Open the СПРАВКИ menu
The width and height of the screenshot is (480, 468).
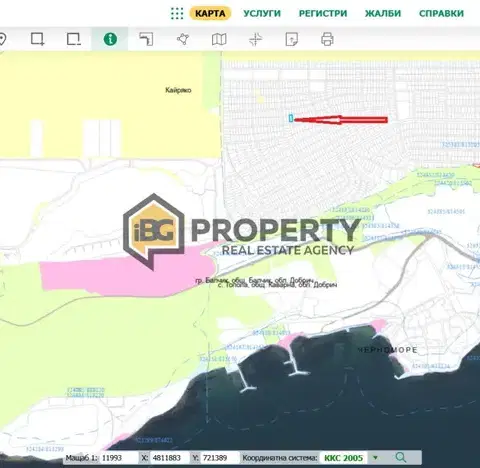click(441, 13)
